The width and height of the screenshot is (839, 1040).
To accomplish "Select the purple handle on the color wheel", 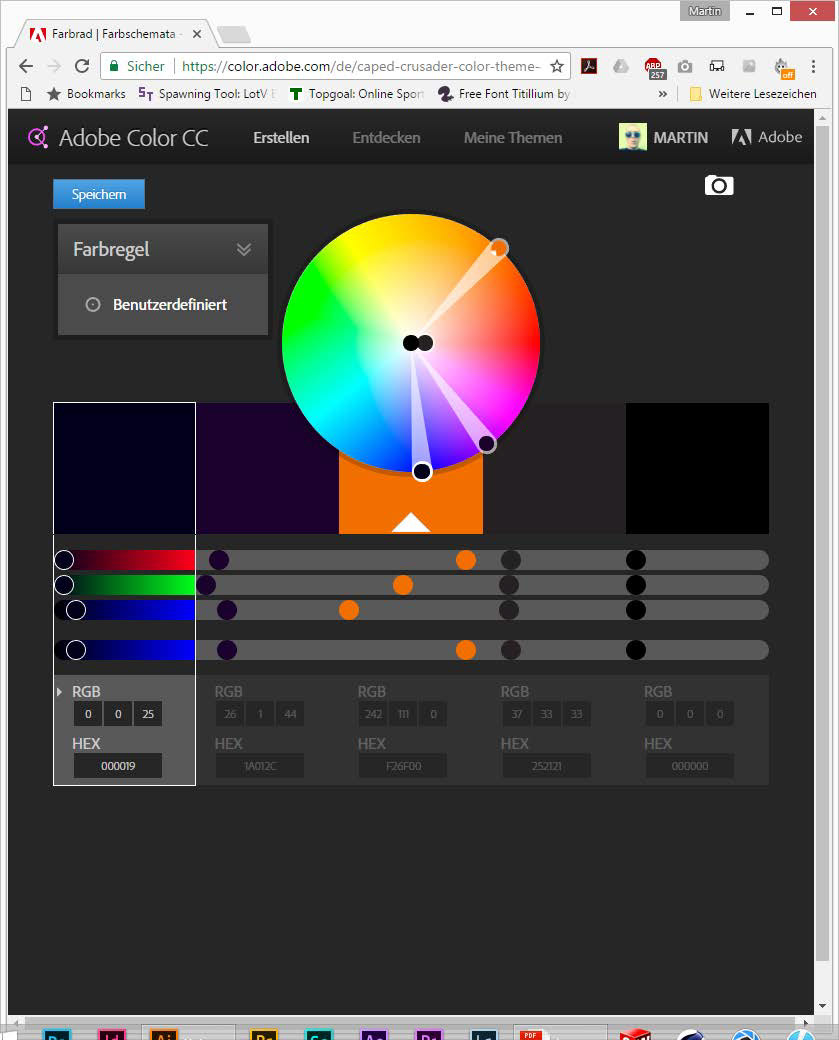I will [486, 444].
